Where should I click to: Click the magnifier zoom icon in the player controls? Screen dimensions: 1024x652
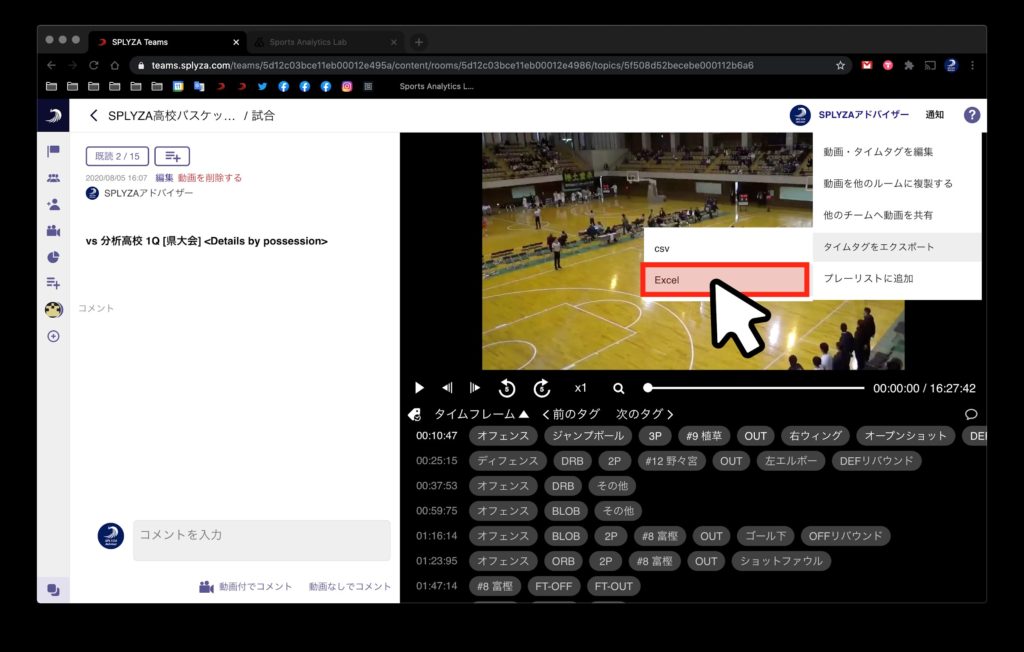pos(618,388)
